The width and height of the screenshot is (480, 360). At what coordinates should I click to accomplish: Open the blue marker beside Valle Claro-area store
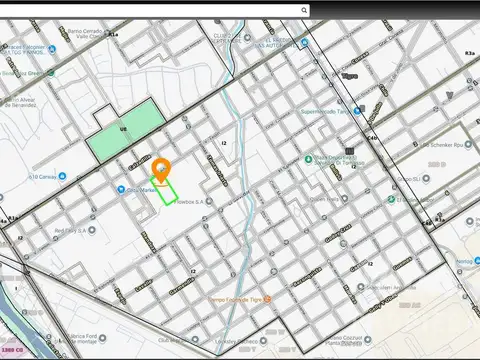(x=52, y=50)
